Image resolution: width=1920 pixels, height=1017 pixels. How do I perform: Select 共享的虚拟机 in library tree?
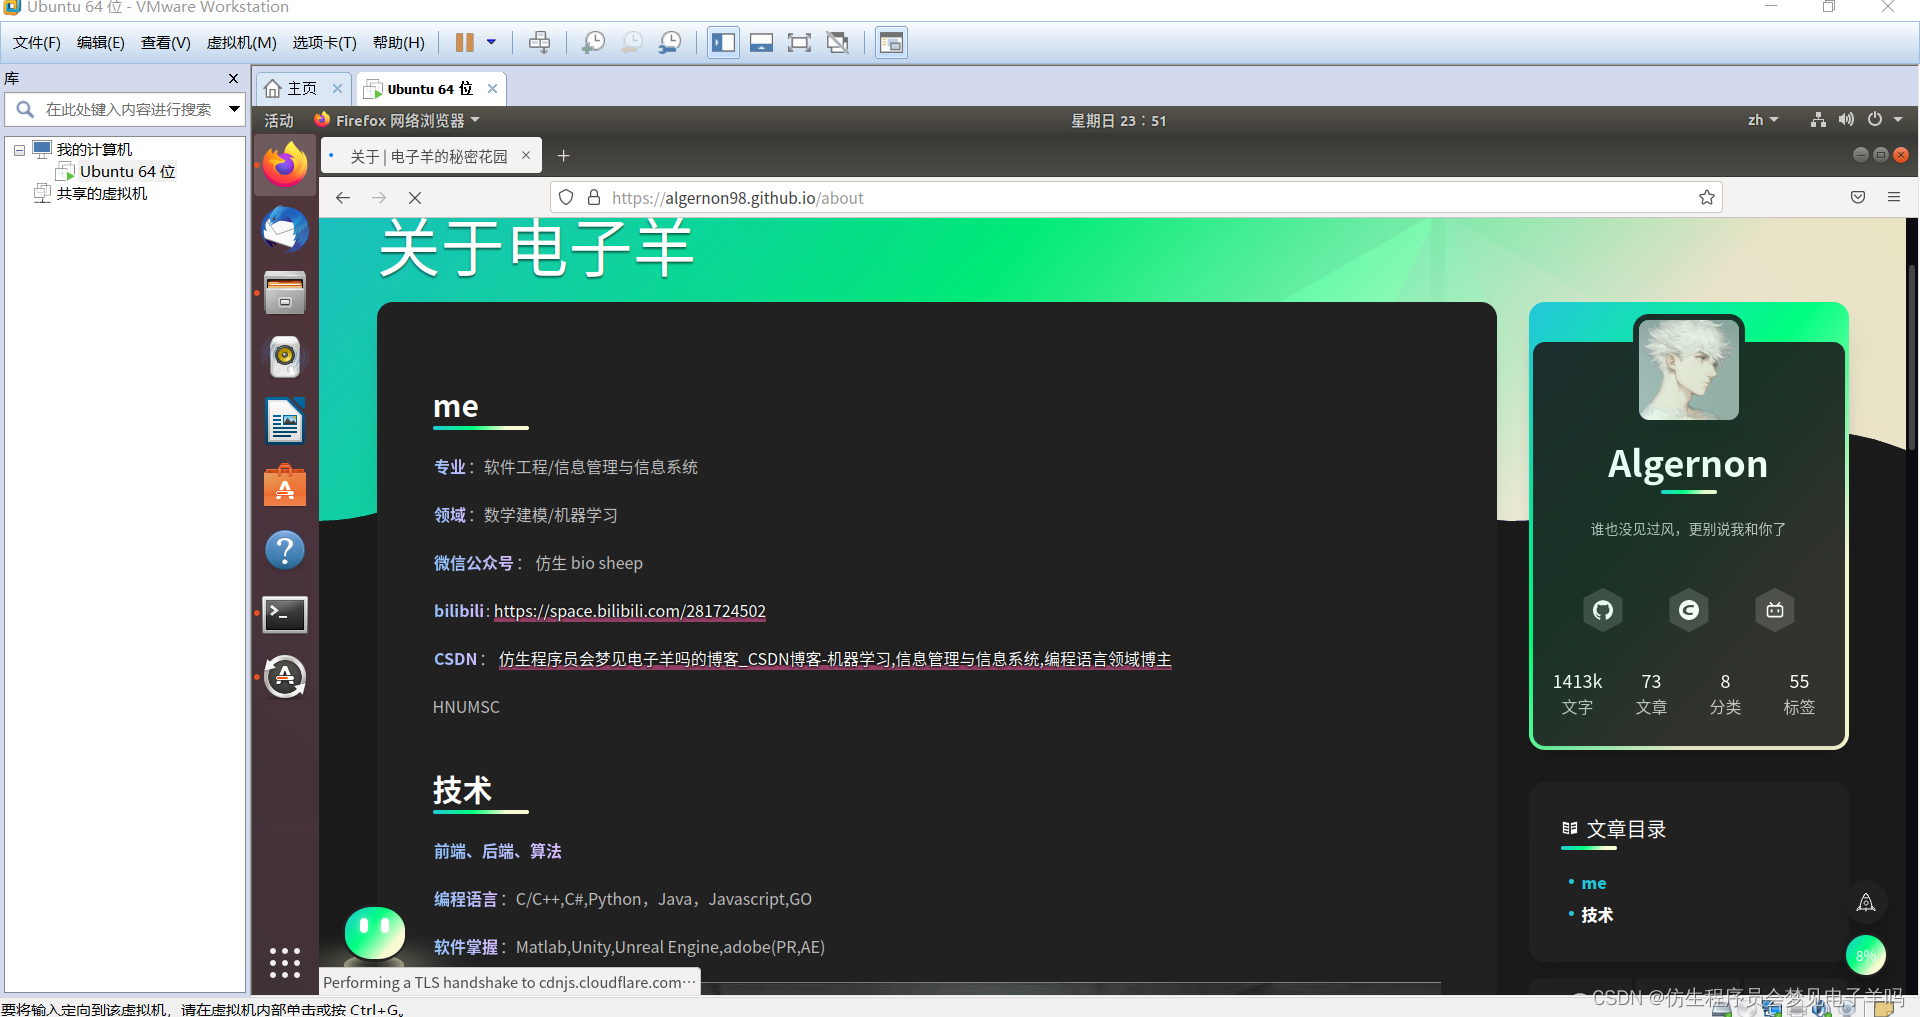pos(101,194)
